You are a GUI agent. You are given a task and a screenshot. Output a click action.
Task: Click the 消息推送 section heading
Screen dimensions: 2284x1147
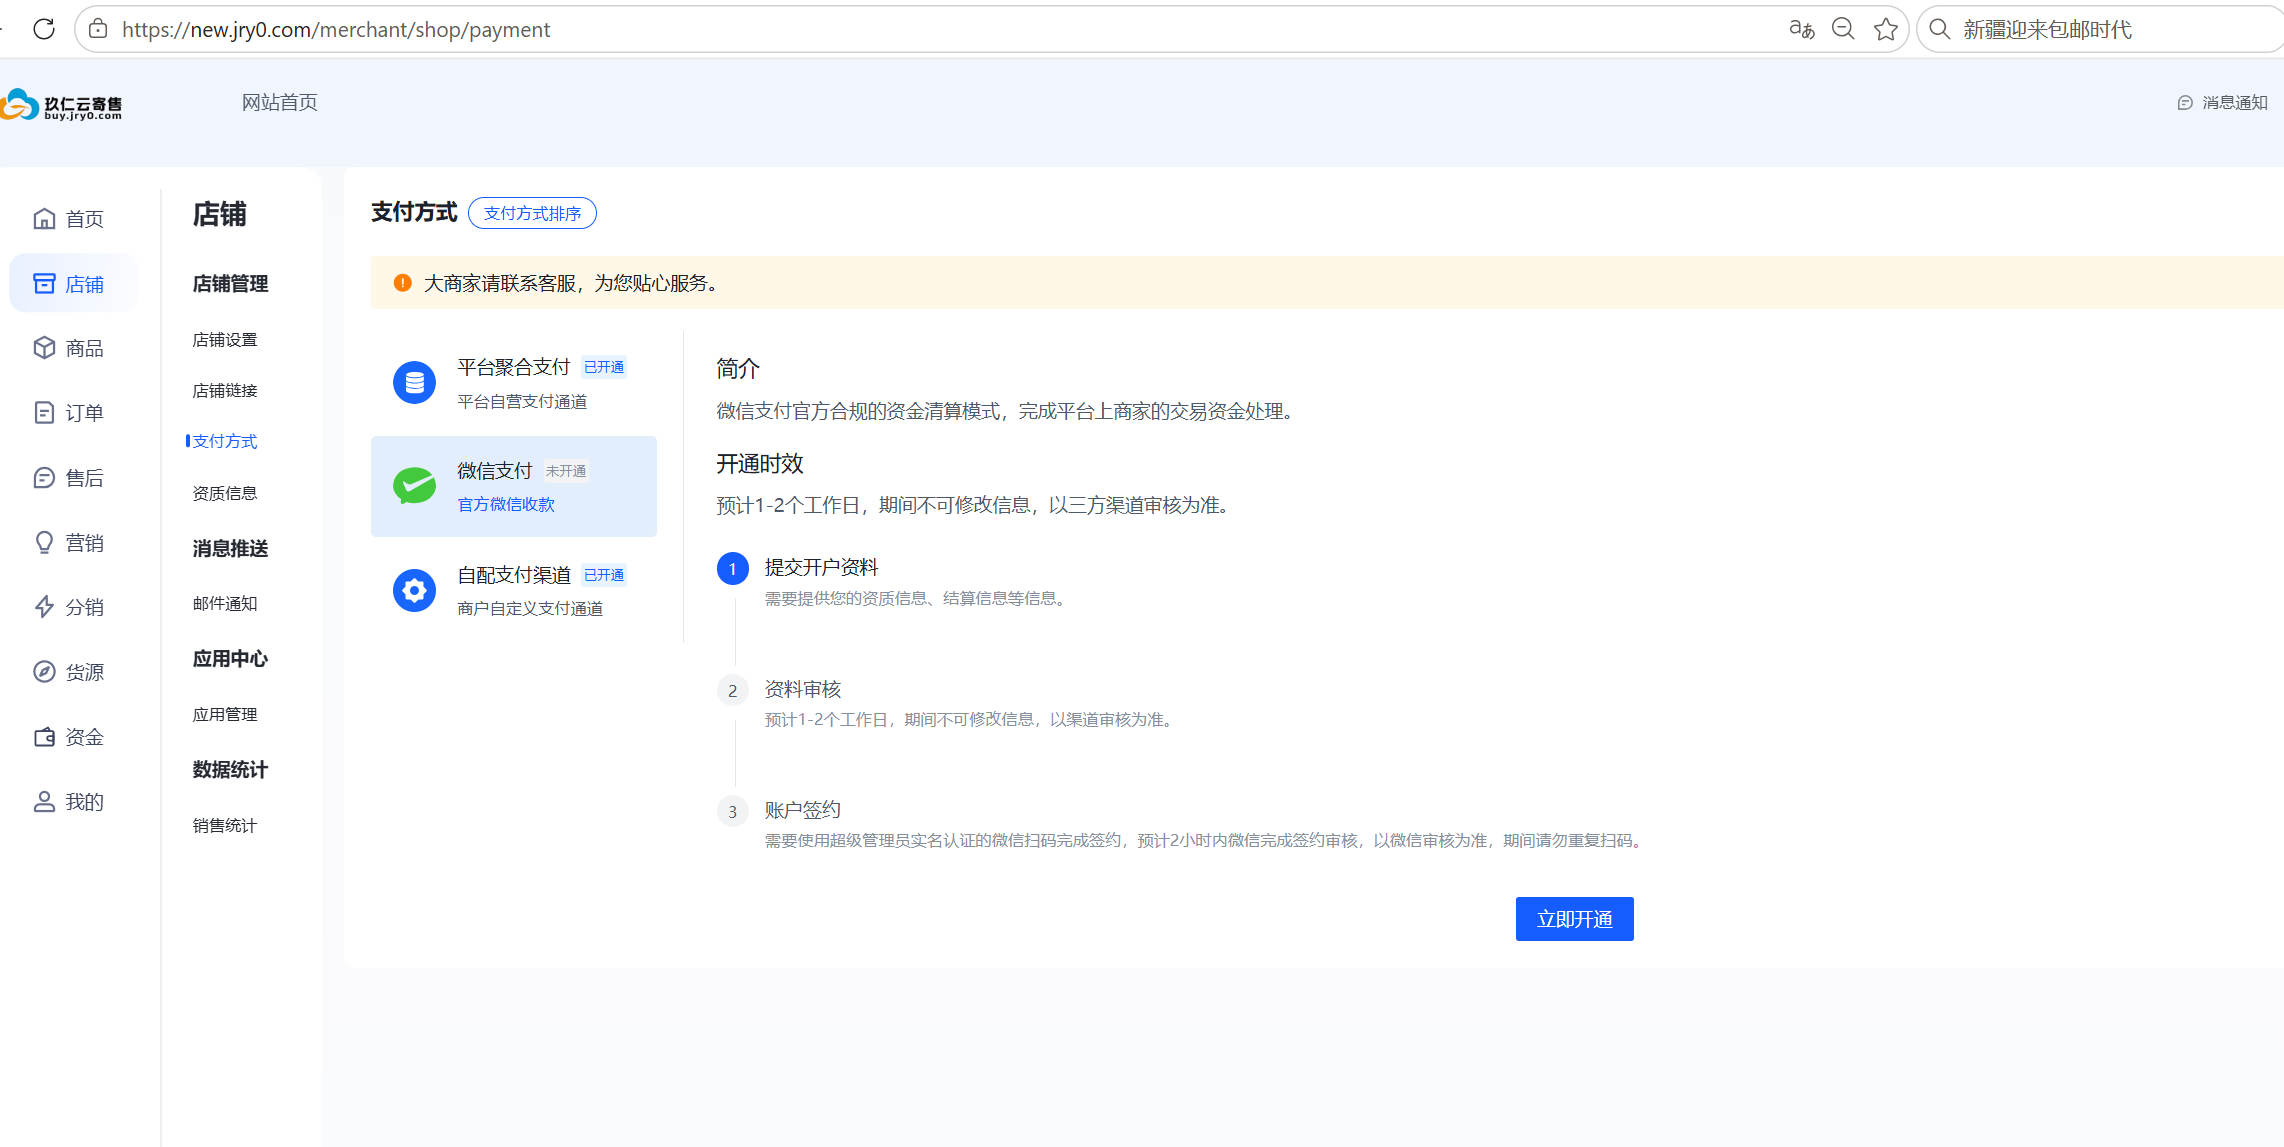tap(230, 549)
